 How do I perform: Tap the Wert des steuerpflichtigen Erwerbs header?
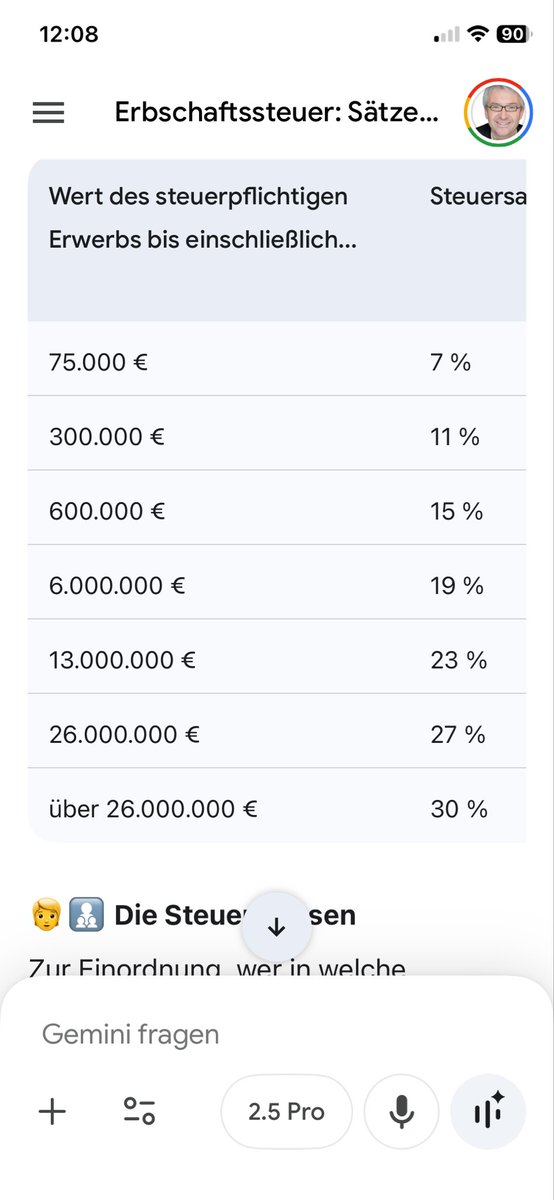(203, 219)
